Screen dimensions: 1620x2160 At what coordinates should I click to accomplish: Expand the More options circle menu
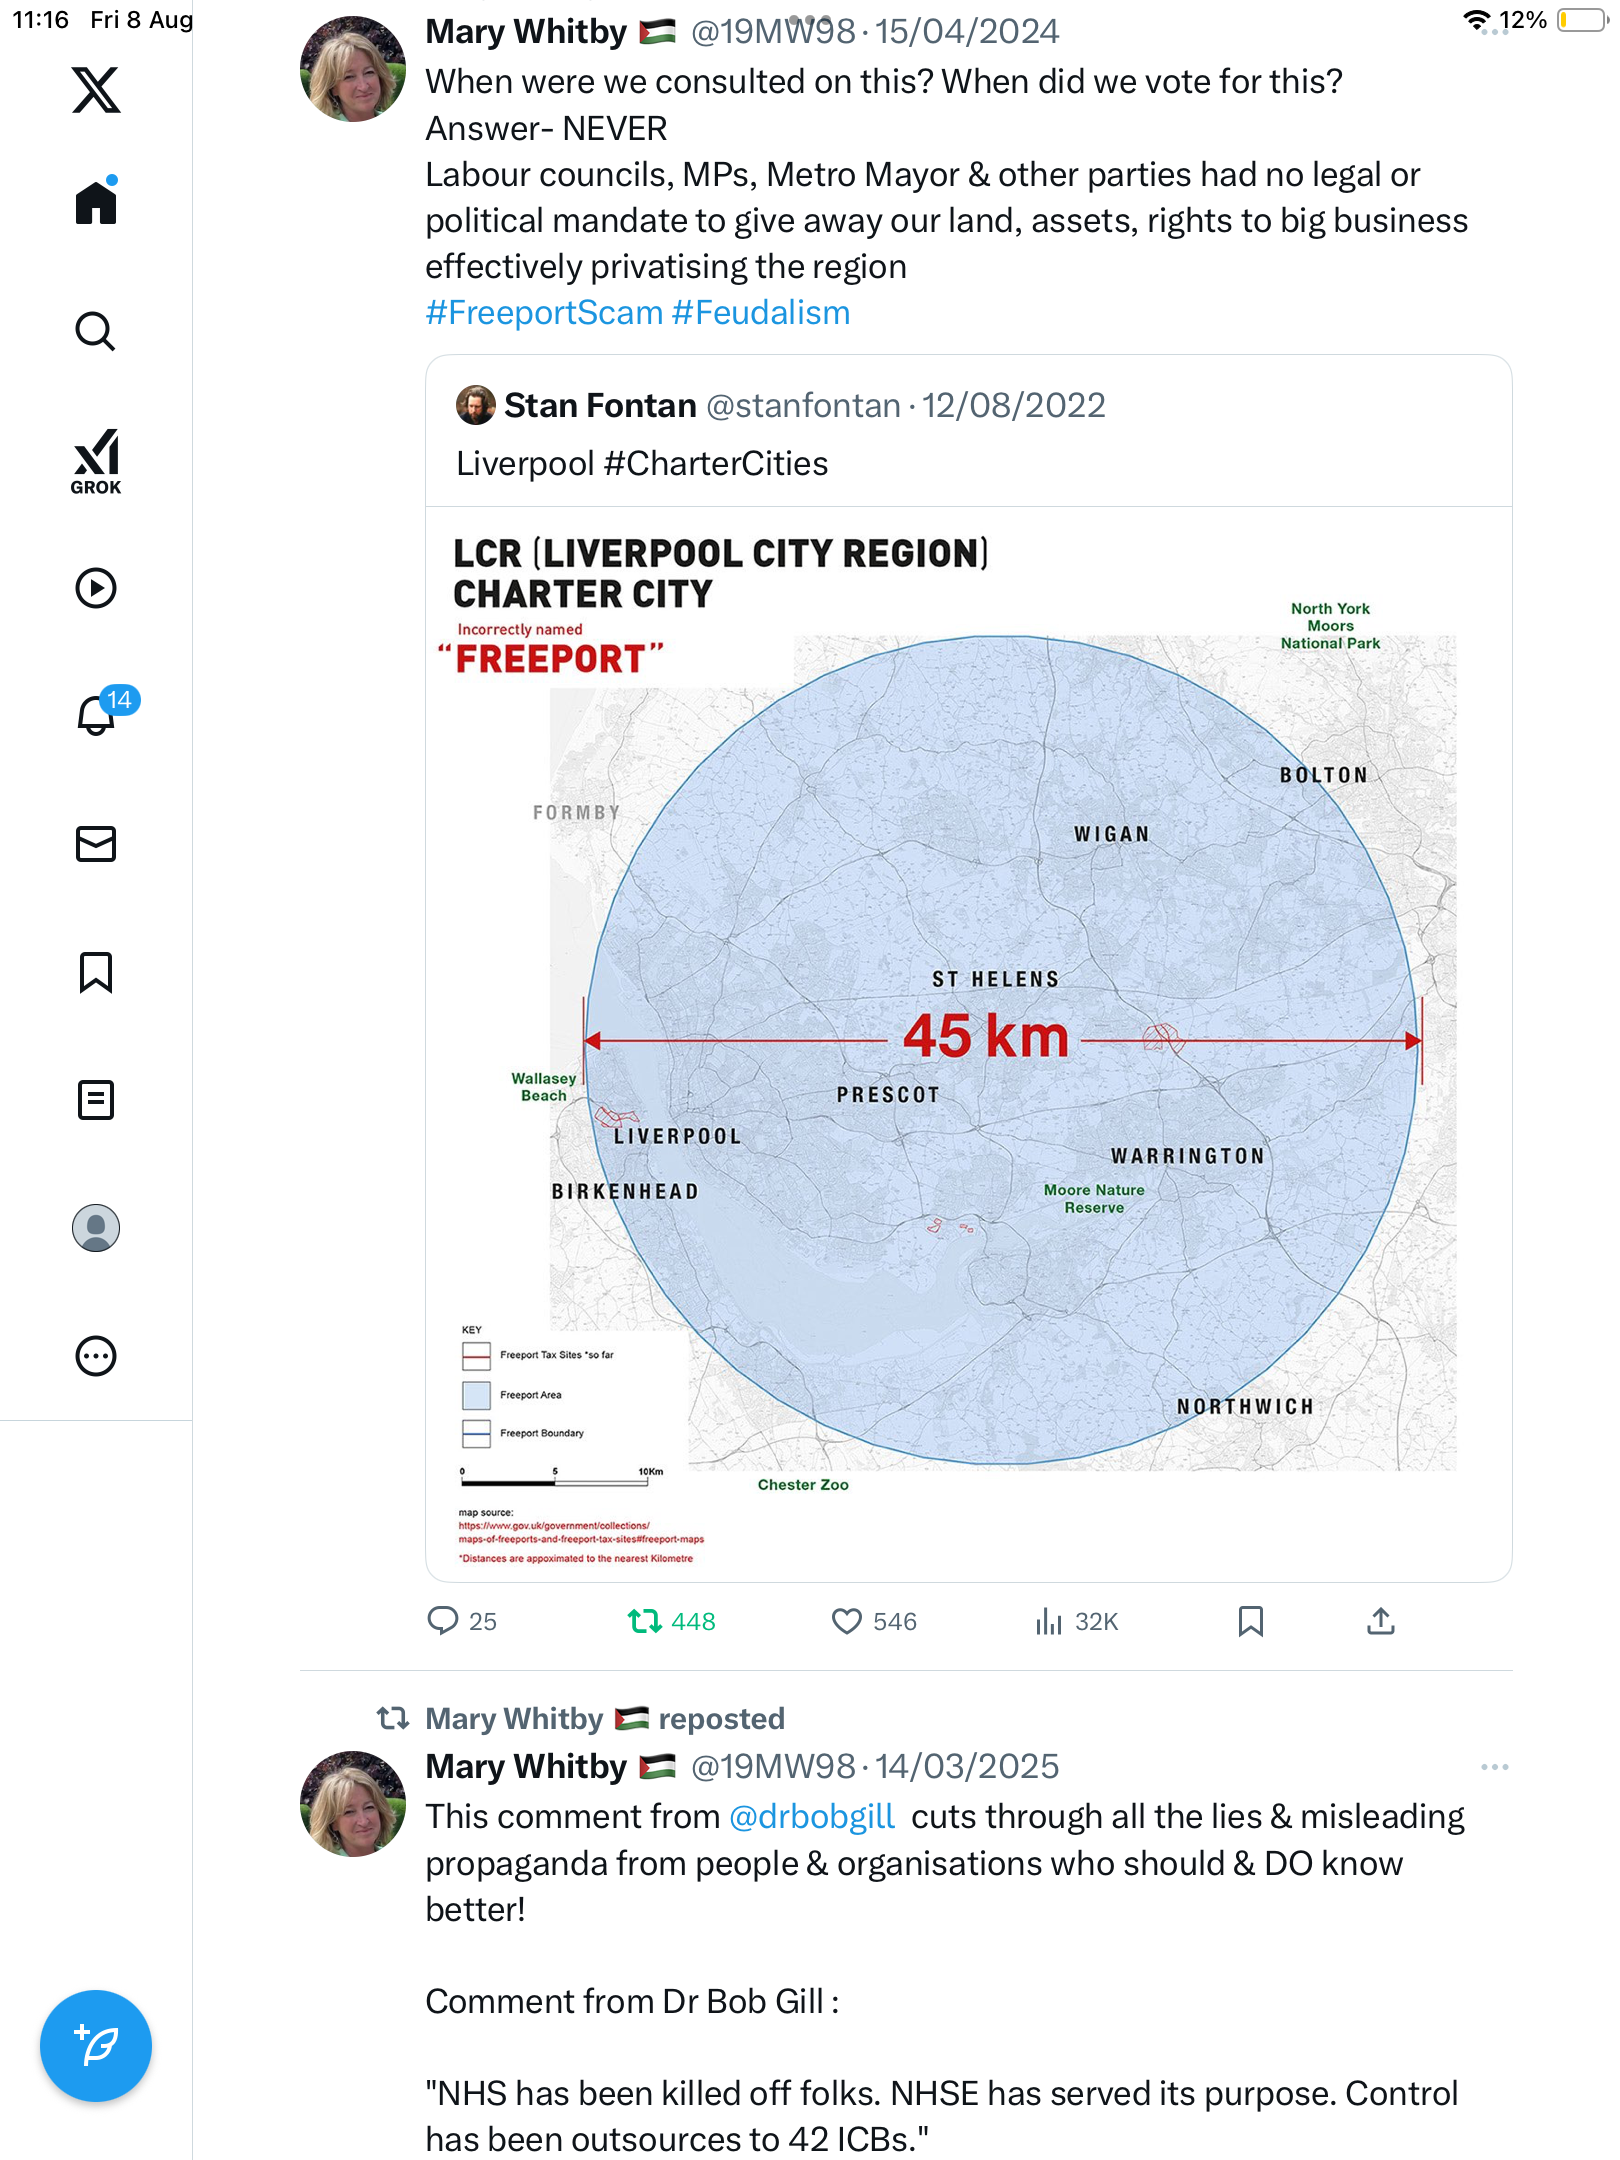(x=96, y=1356)
